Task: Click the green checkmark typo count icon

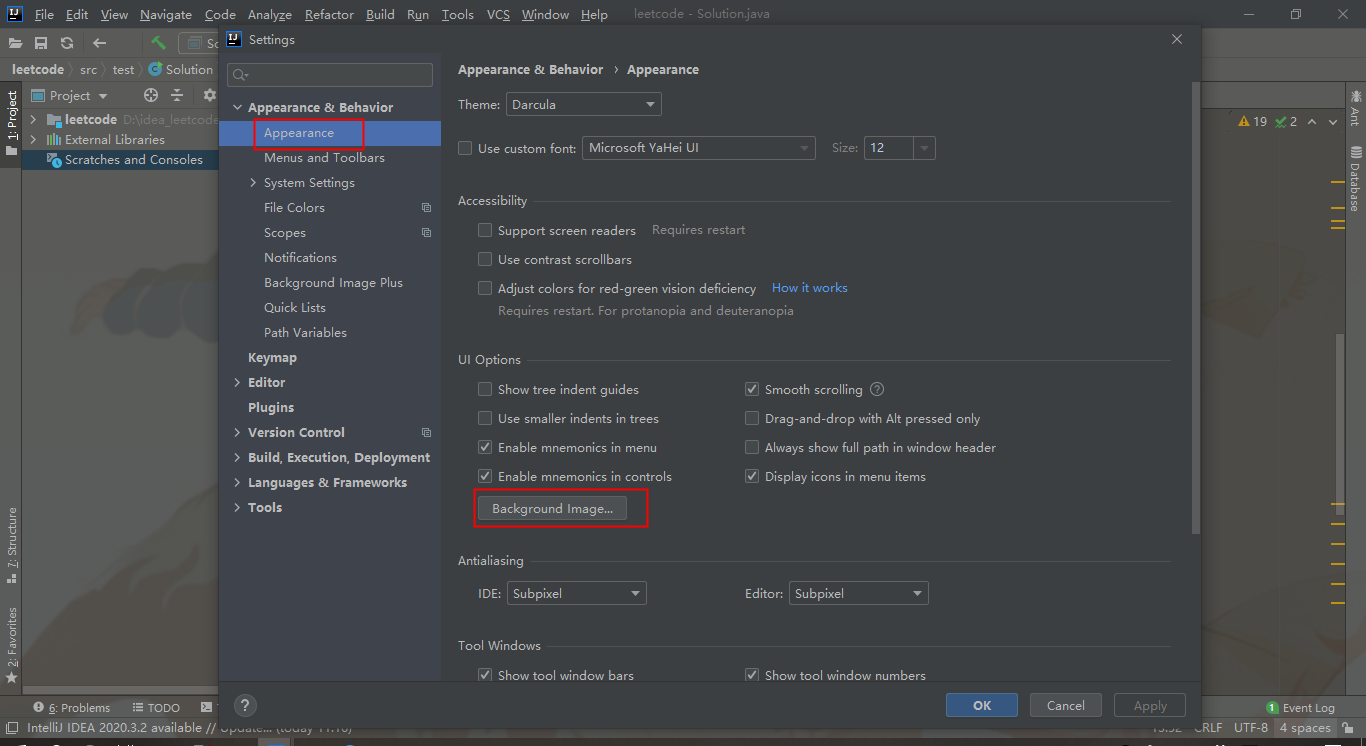Action: (x=1281, y=121)
